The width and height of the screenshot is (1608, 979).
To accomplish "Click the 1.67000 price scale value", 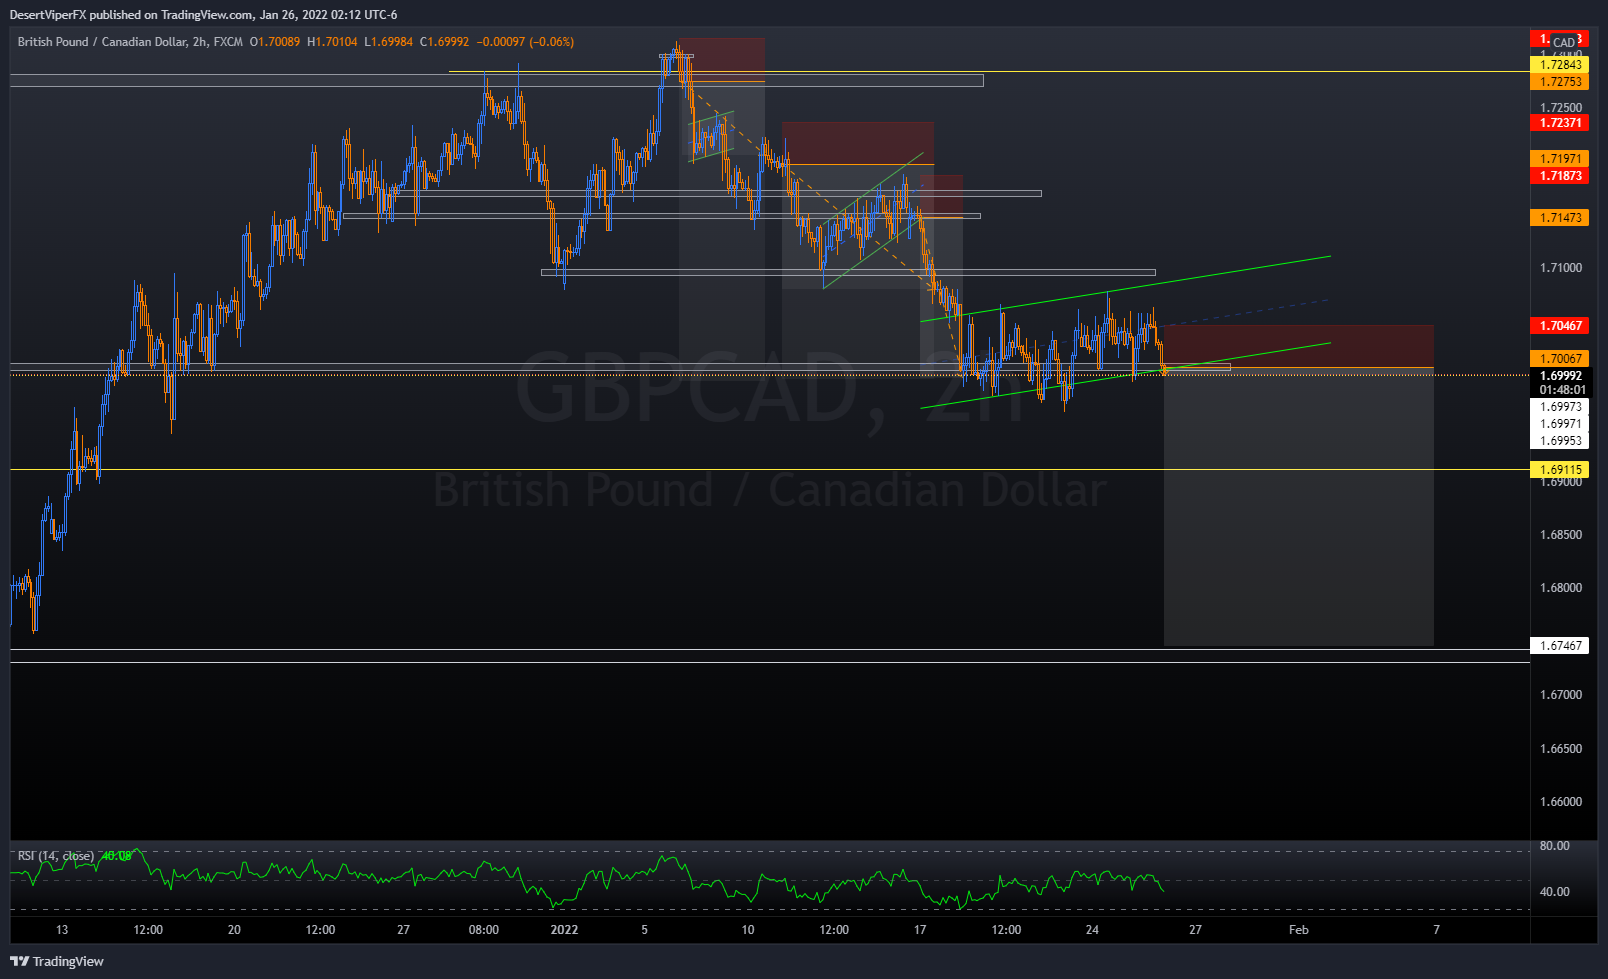I will tap(1561, 695).
